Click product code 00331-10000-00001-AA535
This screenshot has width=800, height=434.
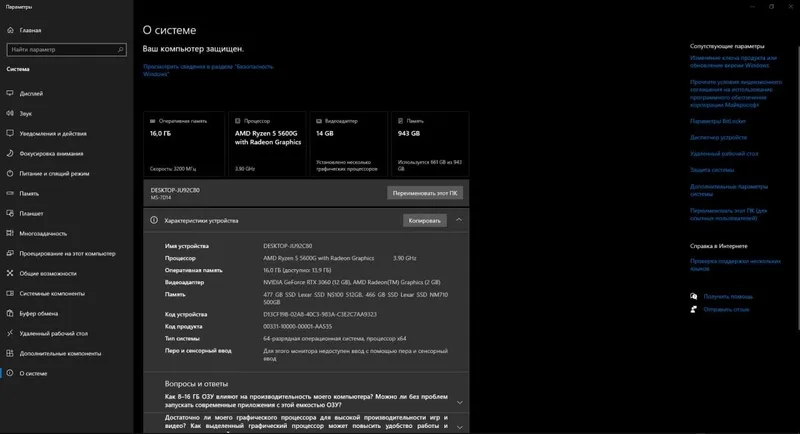297,326
